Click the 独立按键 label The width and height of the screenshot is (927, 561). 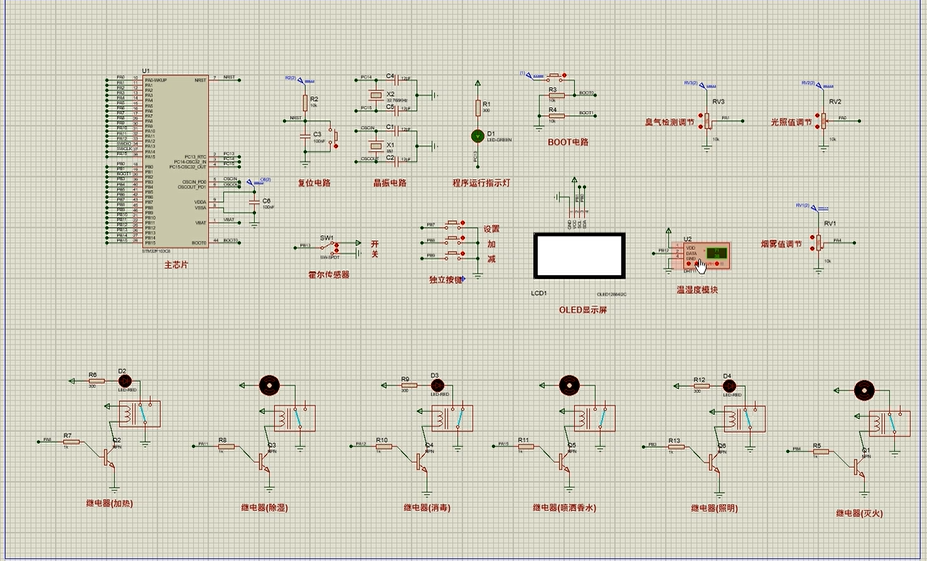446,280
